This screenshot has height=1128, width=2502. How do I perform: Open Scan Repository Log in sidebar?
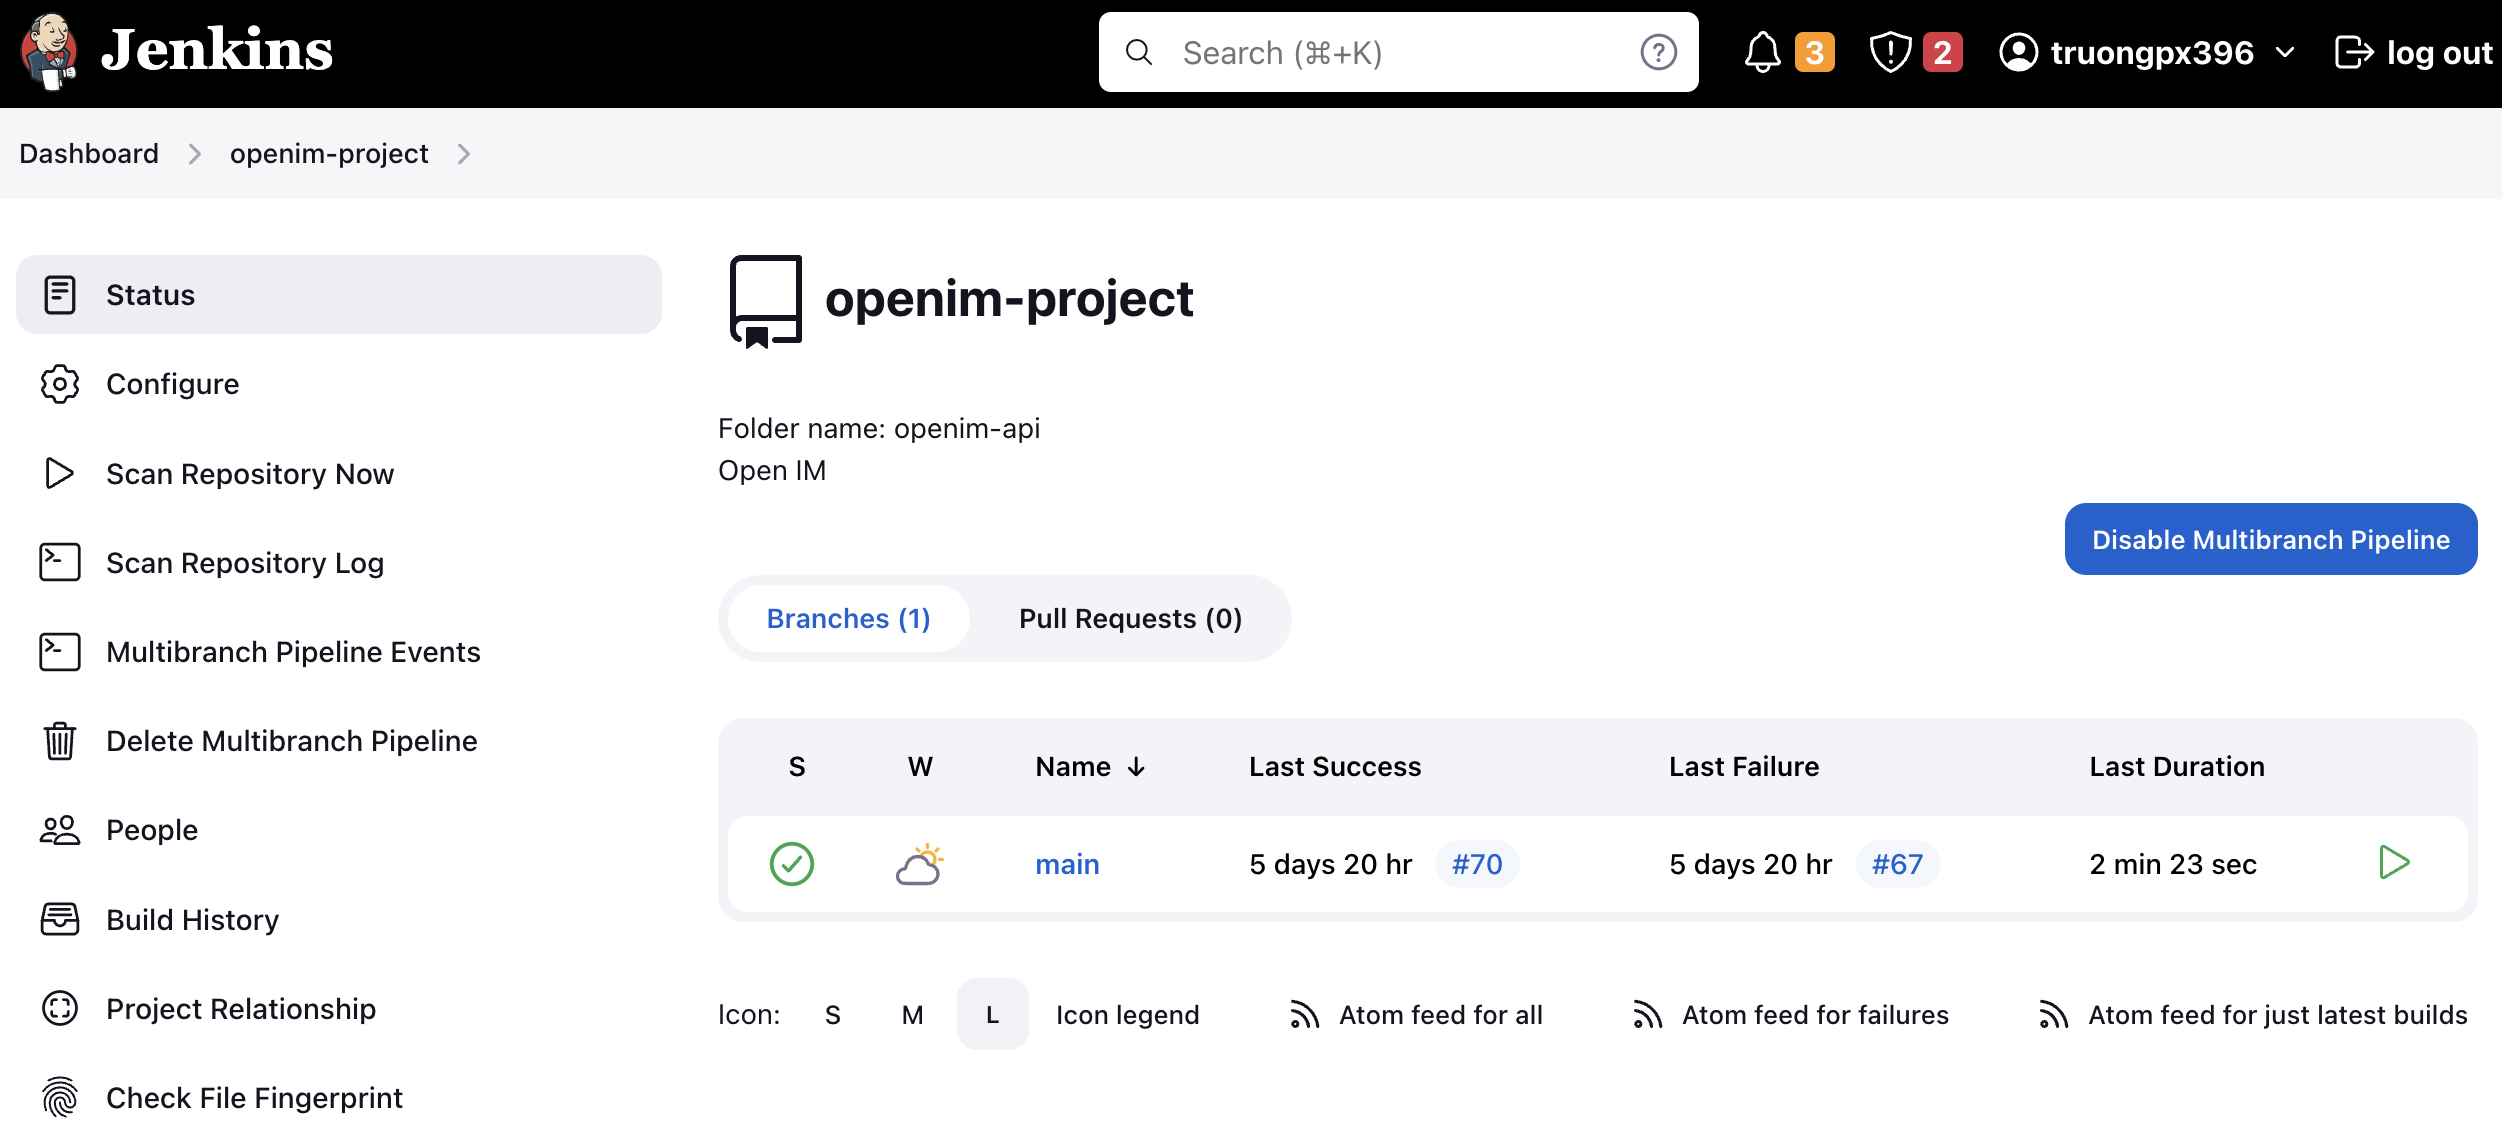[x=245, y=563]
